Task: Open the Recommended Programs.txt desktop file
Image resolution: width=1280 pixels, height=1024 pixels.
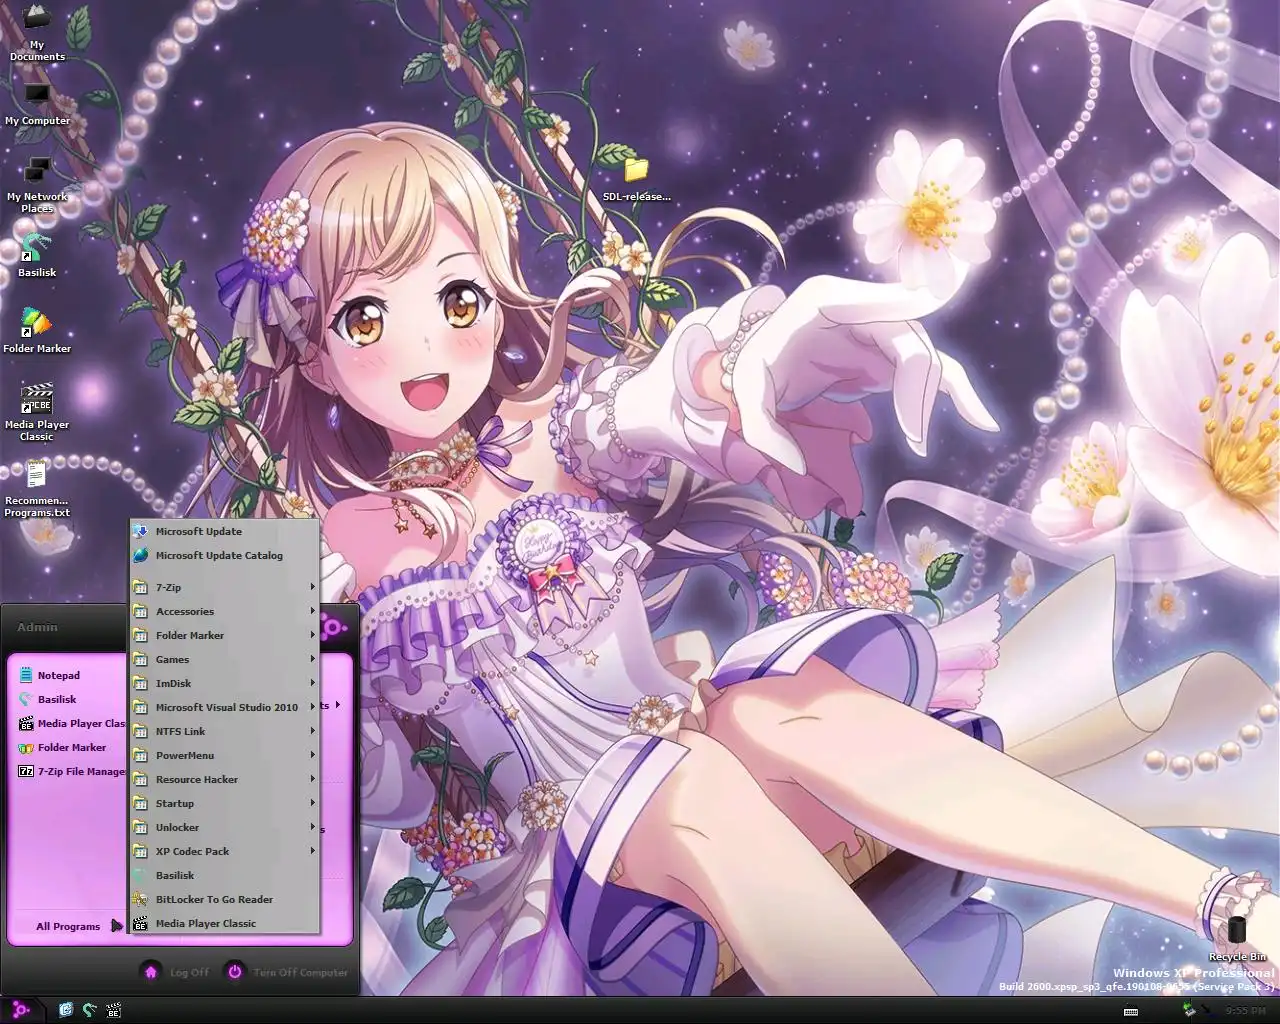Action: (37, 488)
